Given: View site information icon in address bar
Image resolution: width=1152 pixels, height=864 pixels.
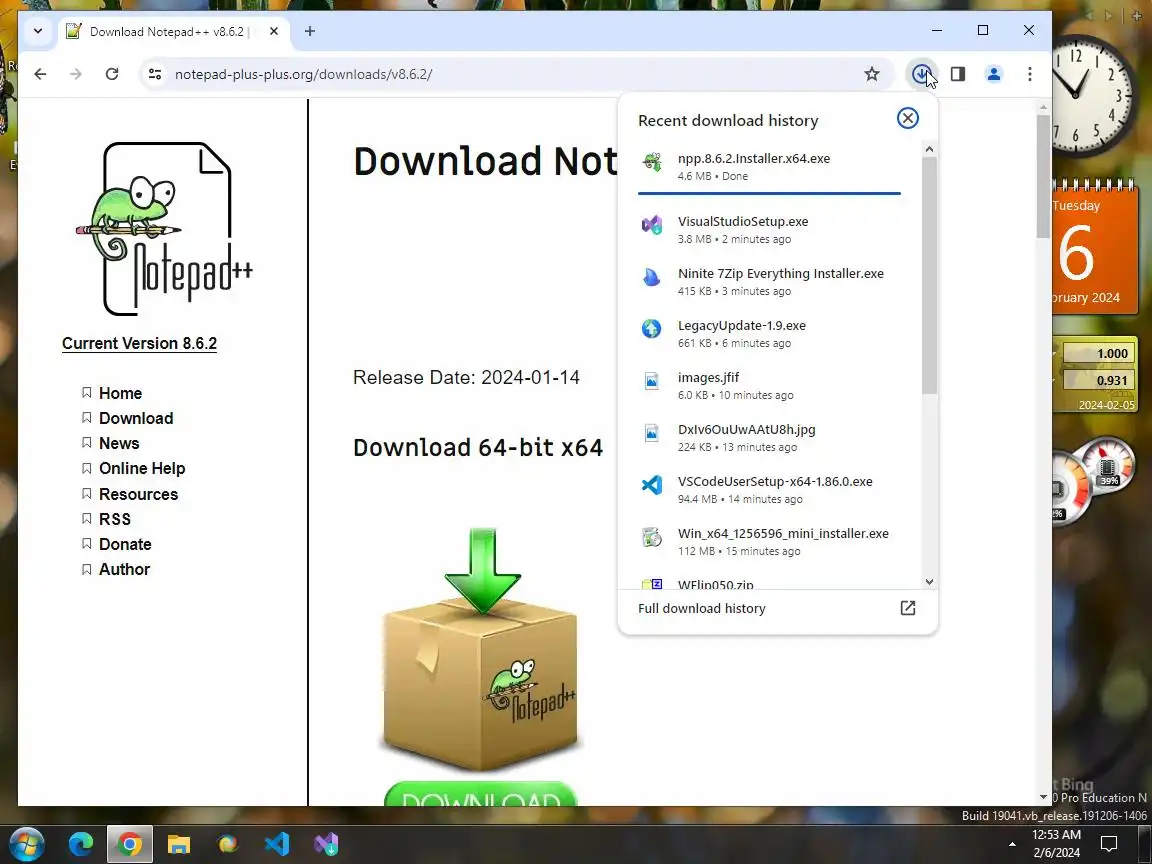Looking at the screenshot, I should [x=155, y=73].
